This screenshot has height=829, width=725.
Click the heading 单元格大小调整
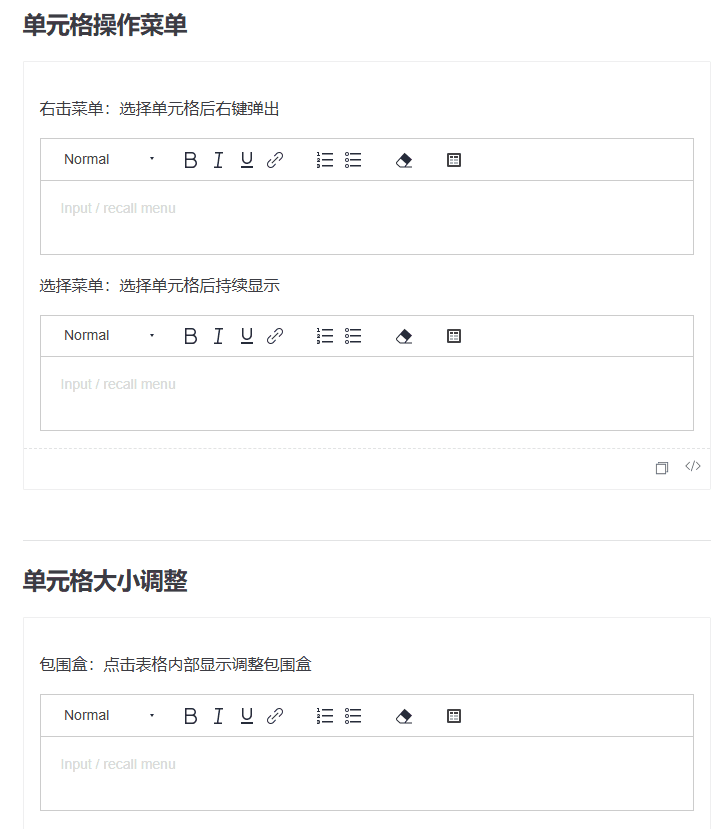[x=105, y=581]
